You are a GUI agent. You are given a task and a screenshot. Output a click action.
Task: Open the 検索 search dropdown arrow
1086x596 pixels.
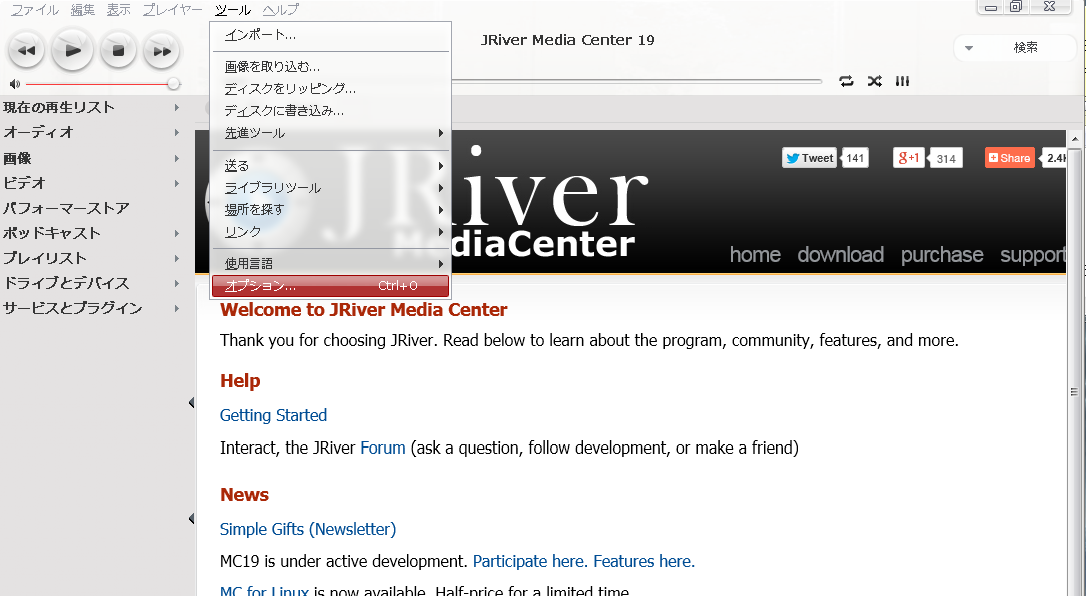[969, 48]
